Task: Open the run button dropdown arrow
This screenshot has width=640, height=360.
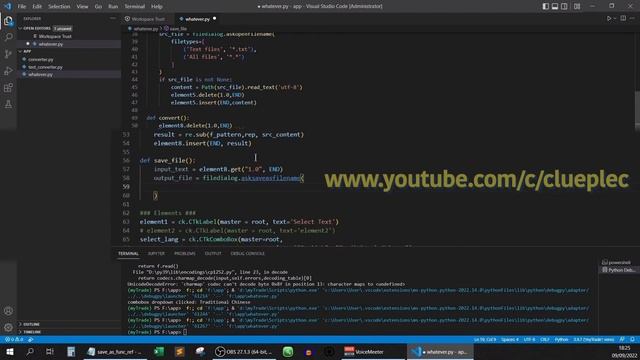Action: [x=614, y=19]
